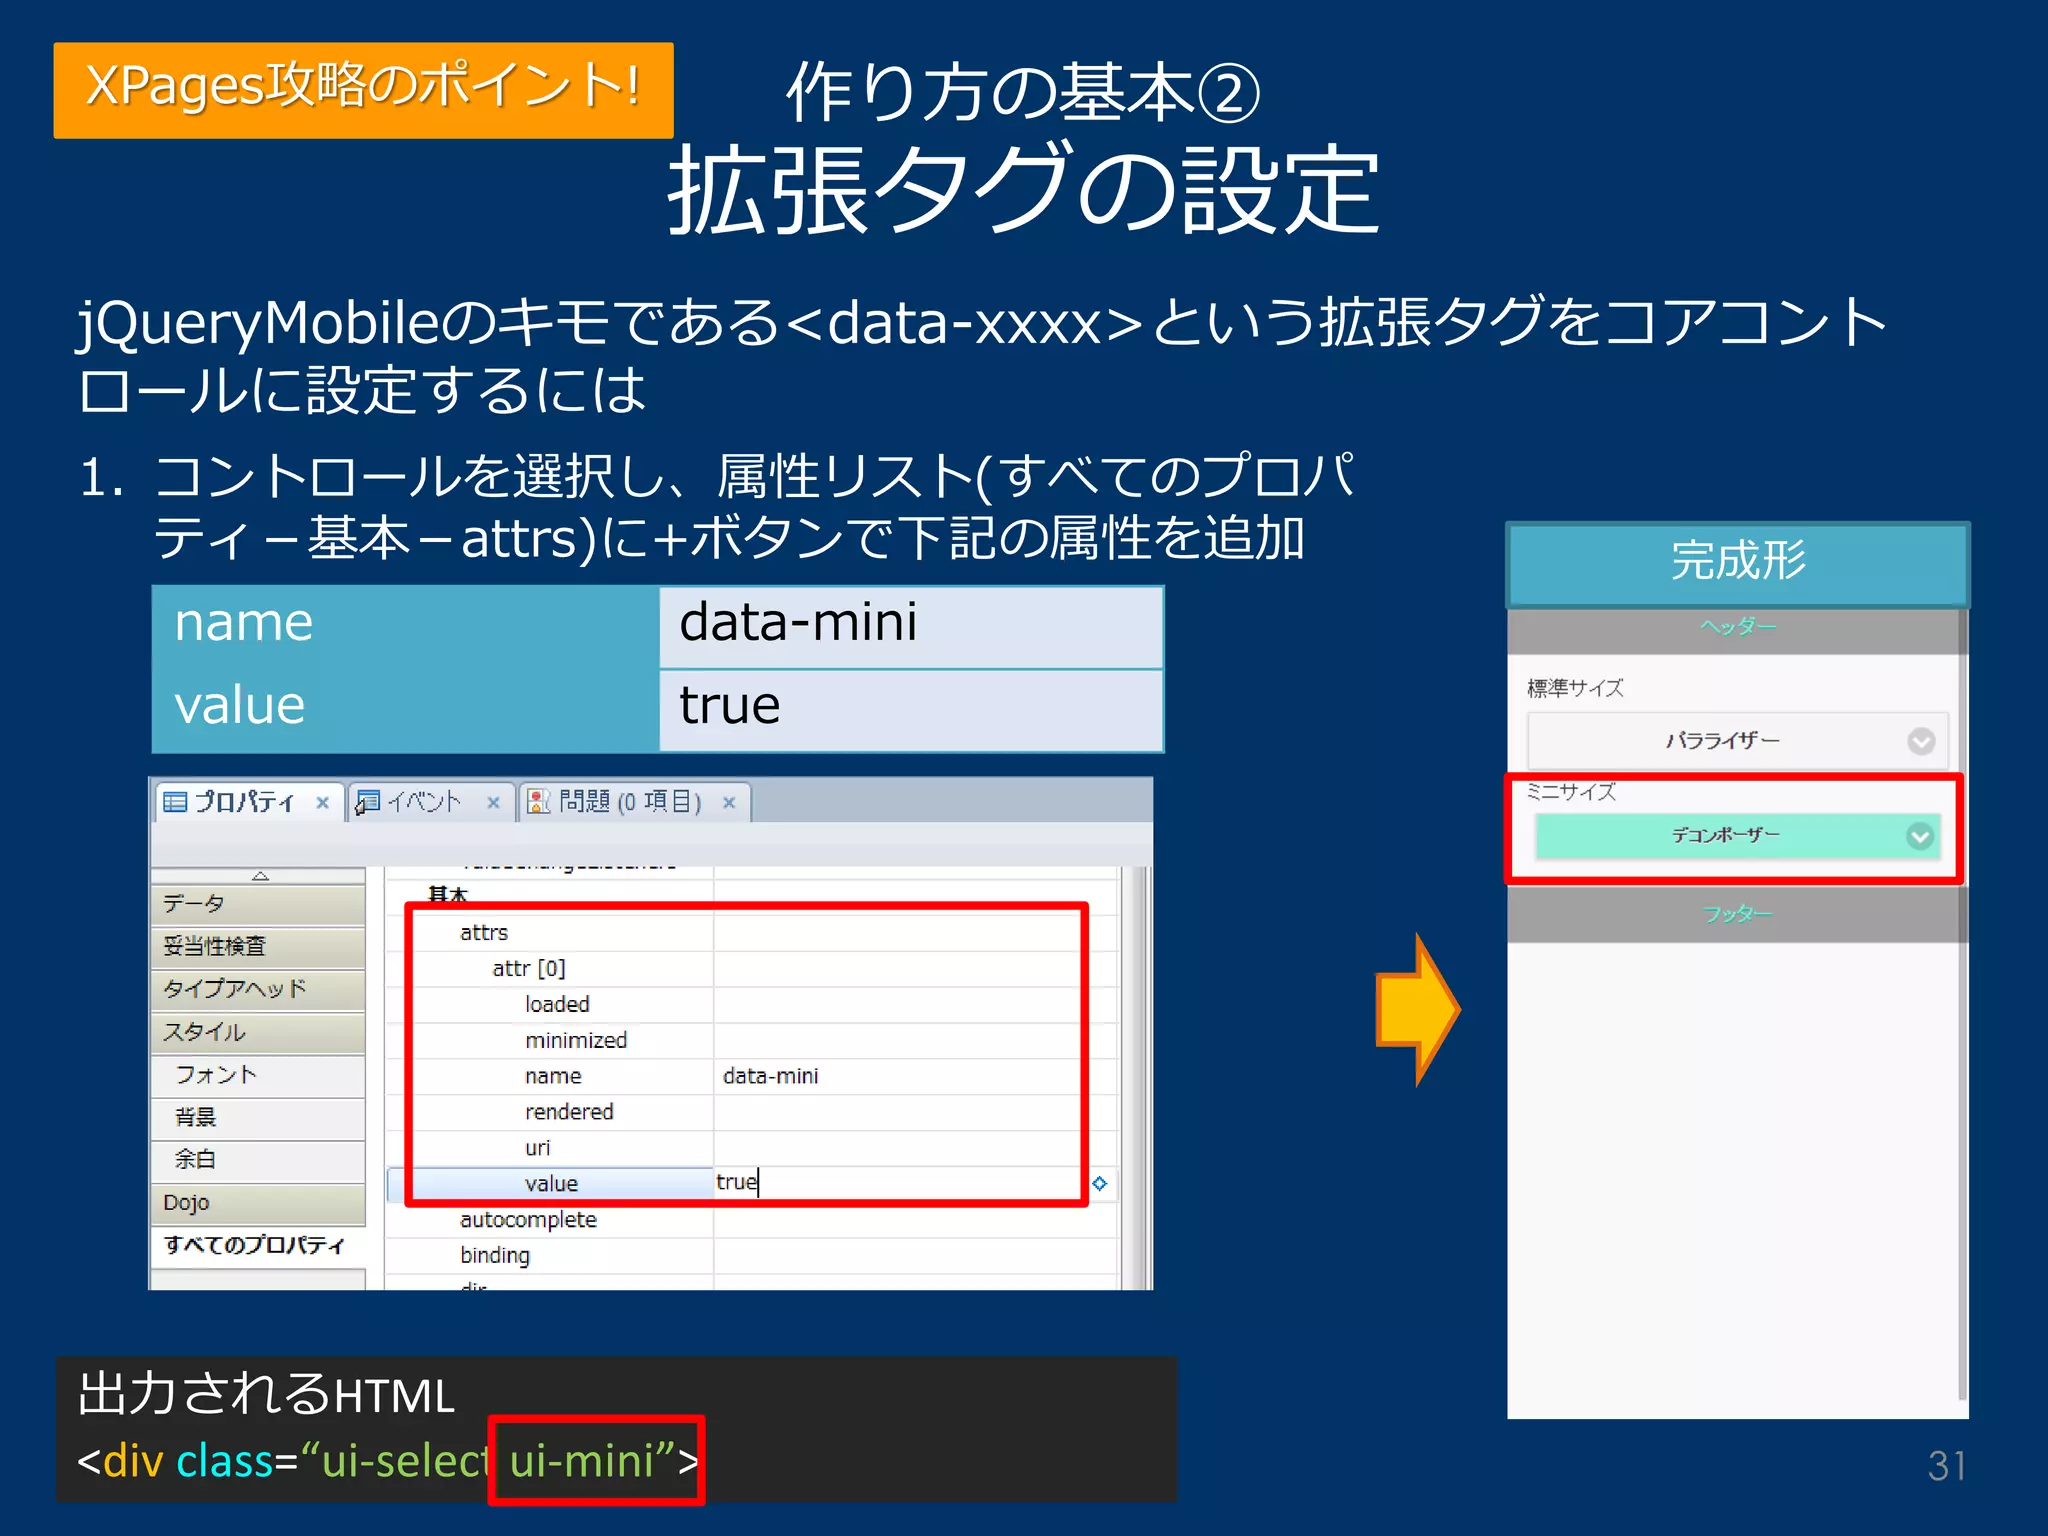Click the data-mini table cell
The height and width of the screenshot is (1536, 2048).
(x=911, y=626)
